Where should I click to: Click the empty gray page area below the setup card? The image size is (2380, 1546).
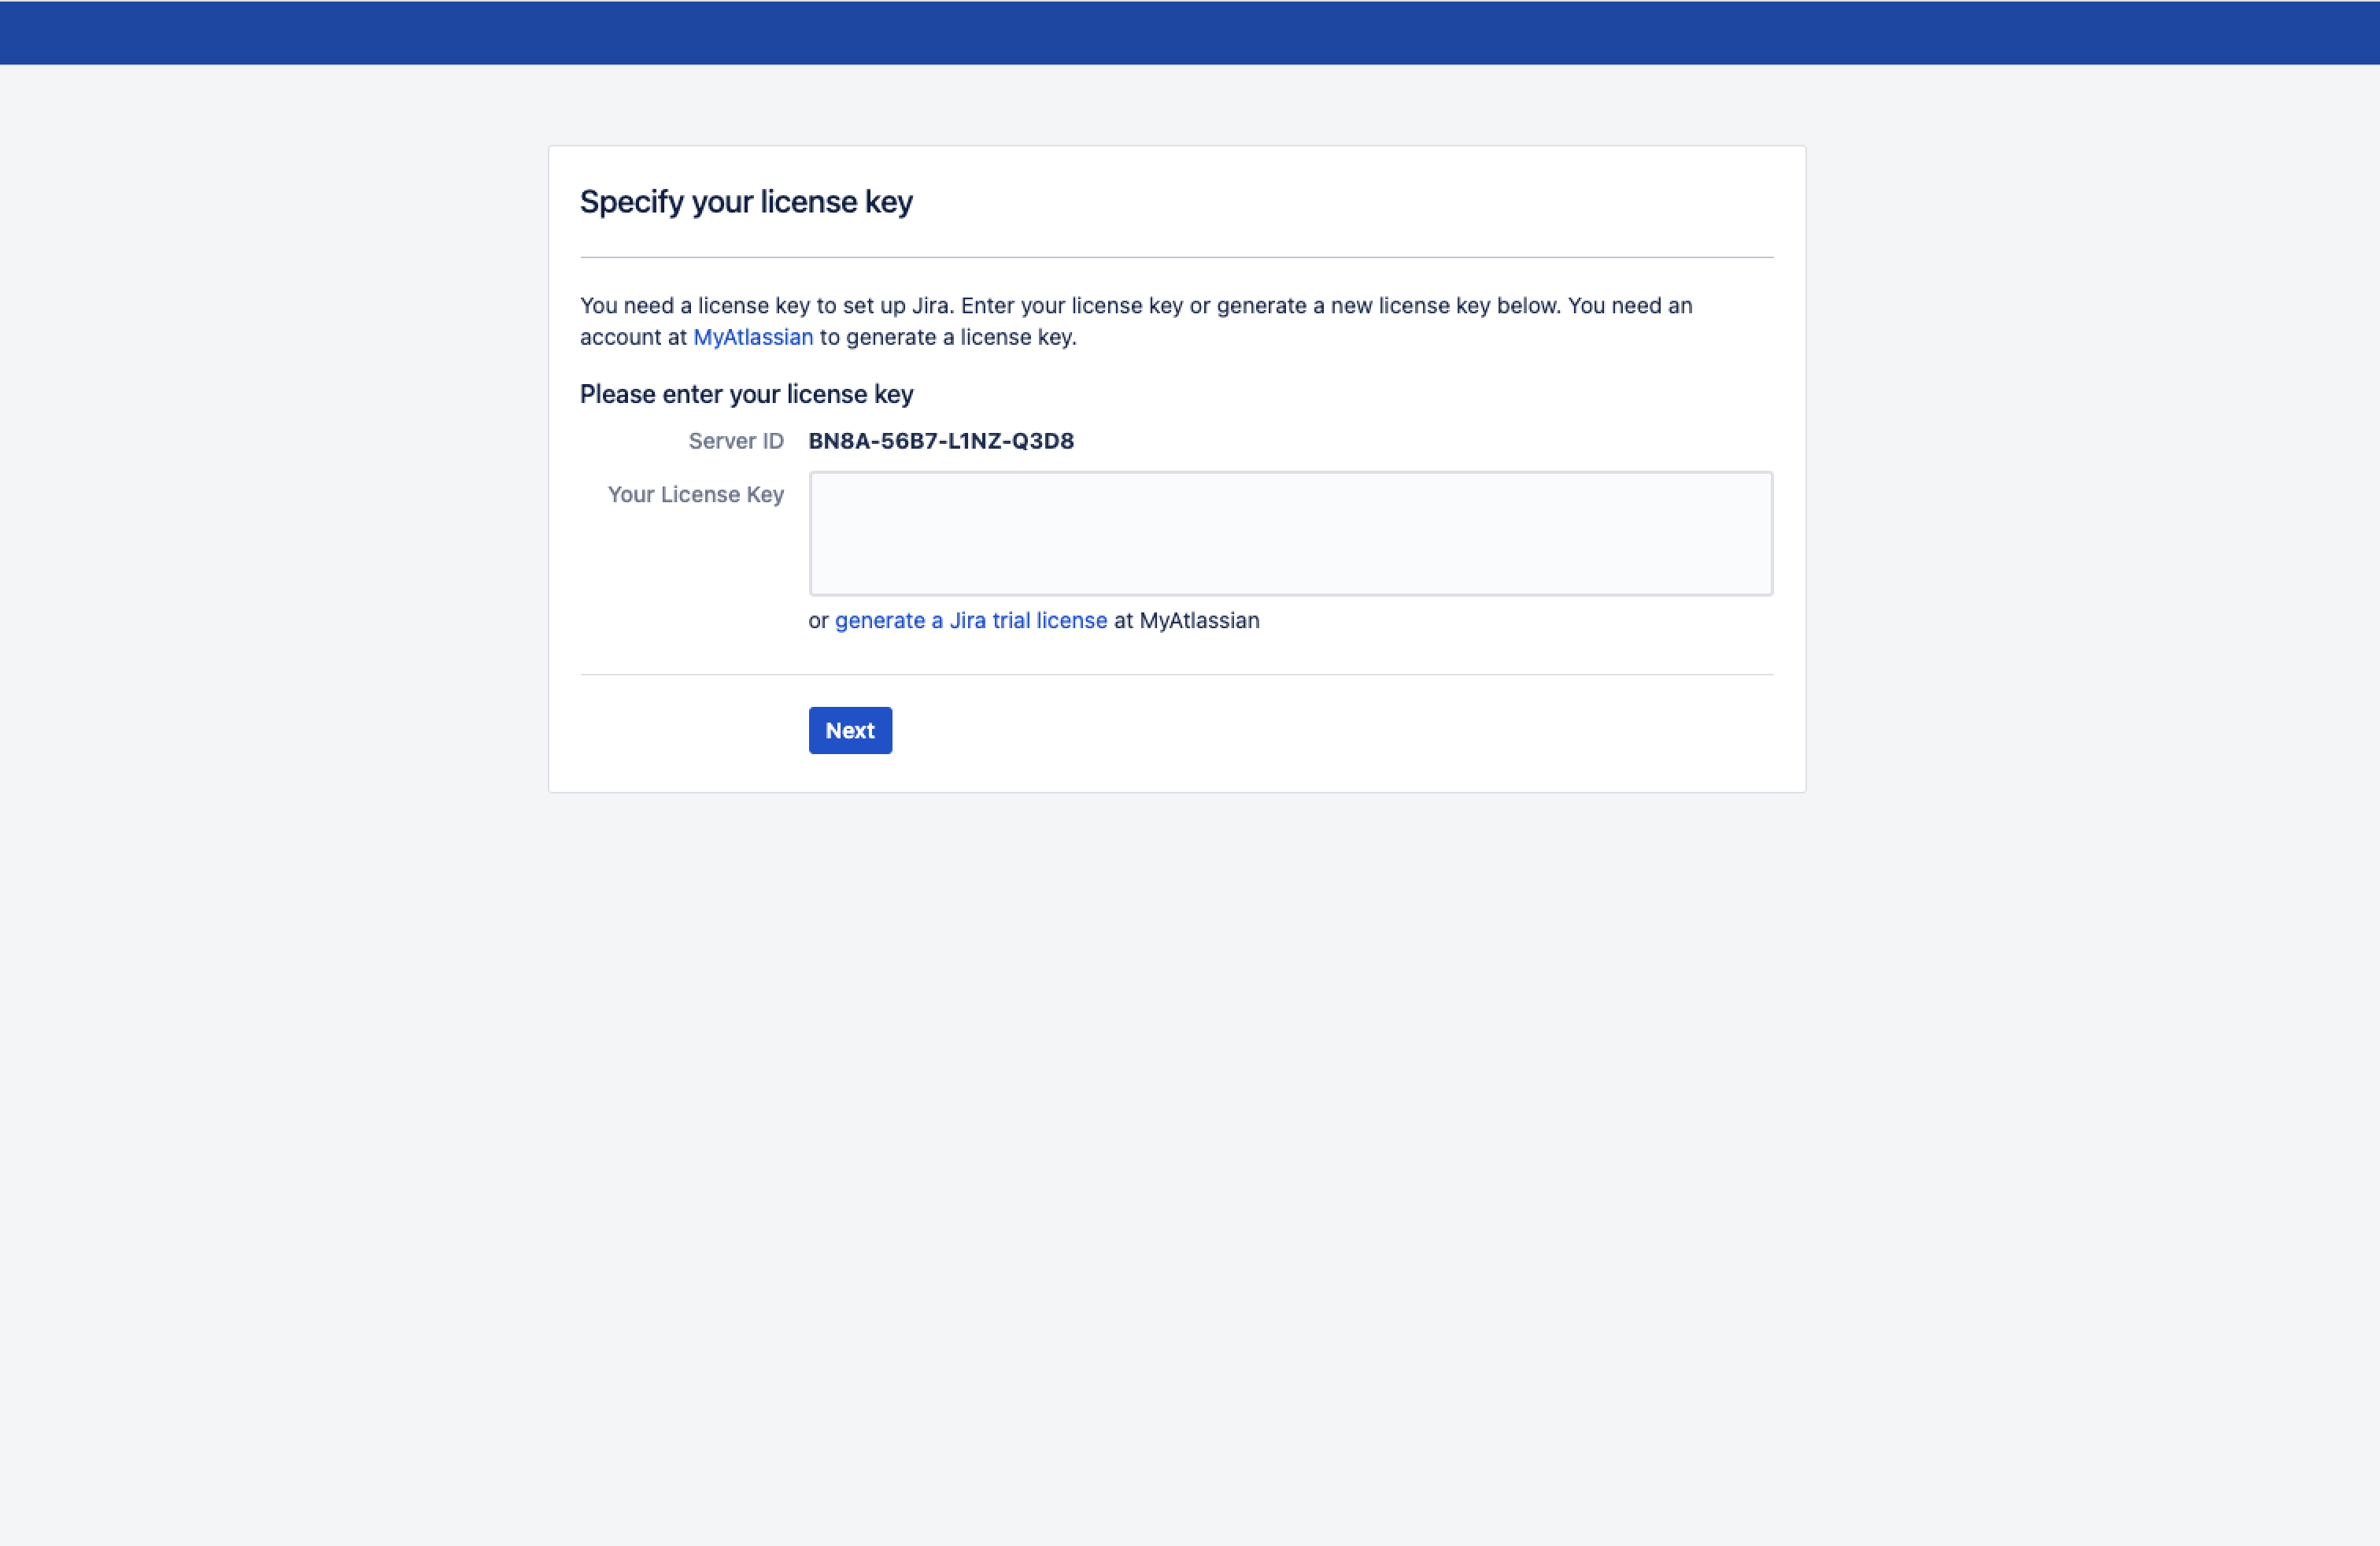1190,1150
